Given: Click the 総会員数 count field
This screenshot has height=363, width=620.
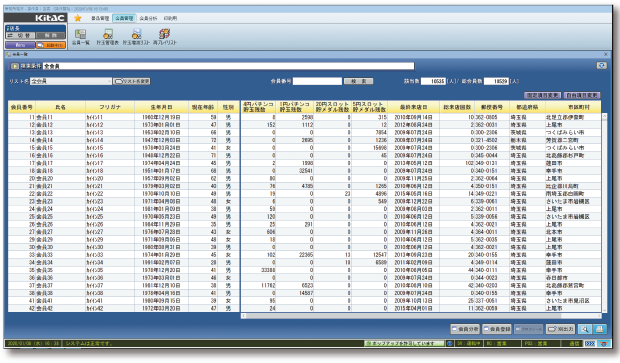Looking at the screenshot, I should point(496,81).
